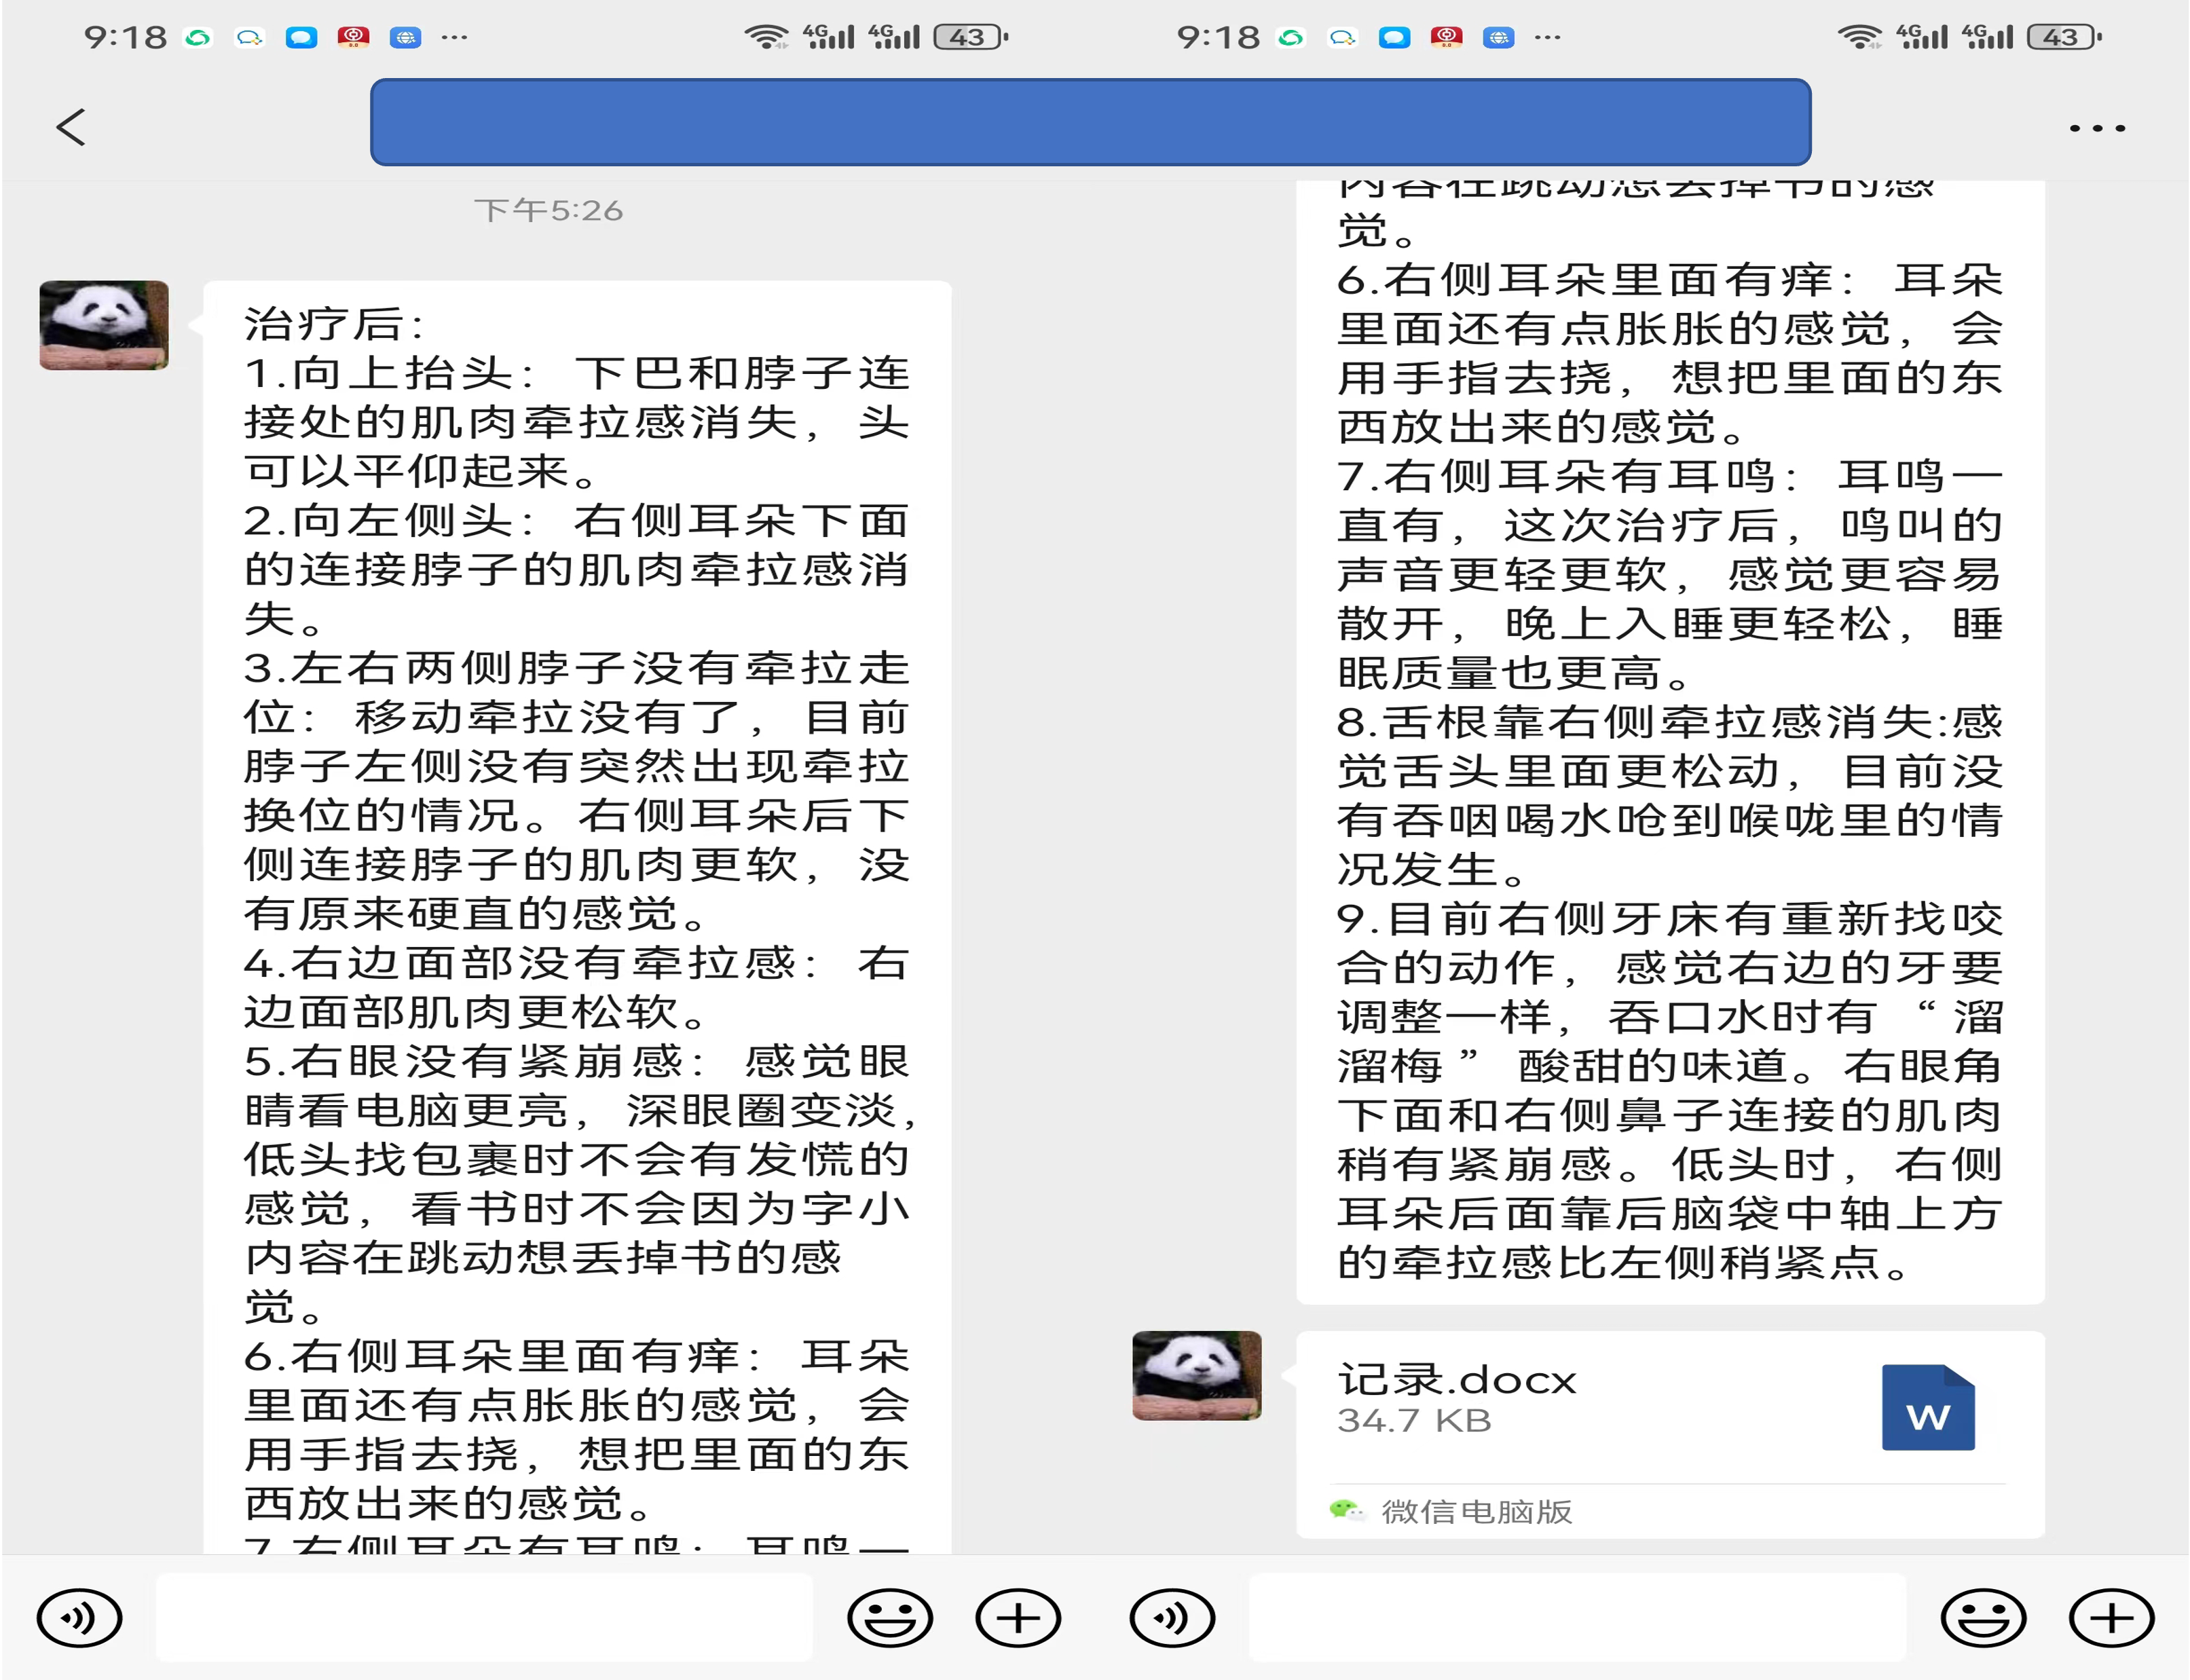Viewport: 2190px width, 1680px height.
Task: Tap panda avatar beside 记录.docx file
Action: [x=1196, y=1375]
